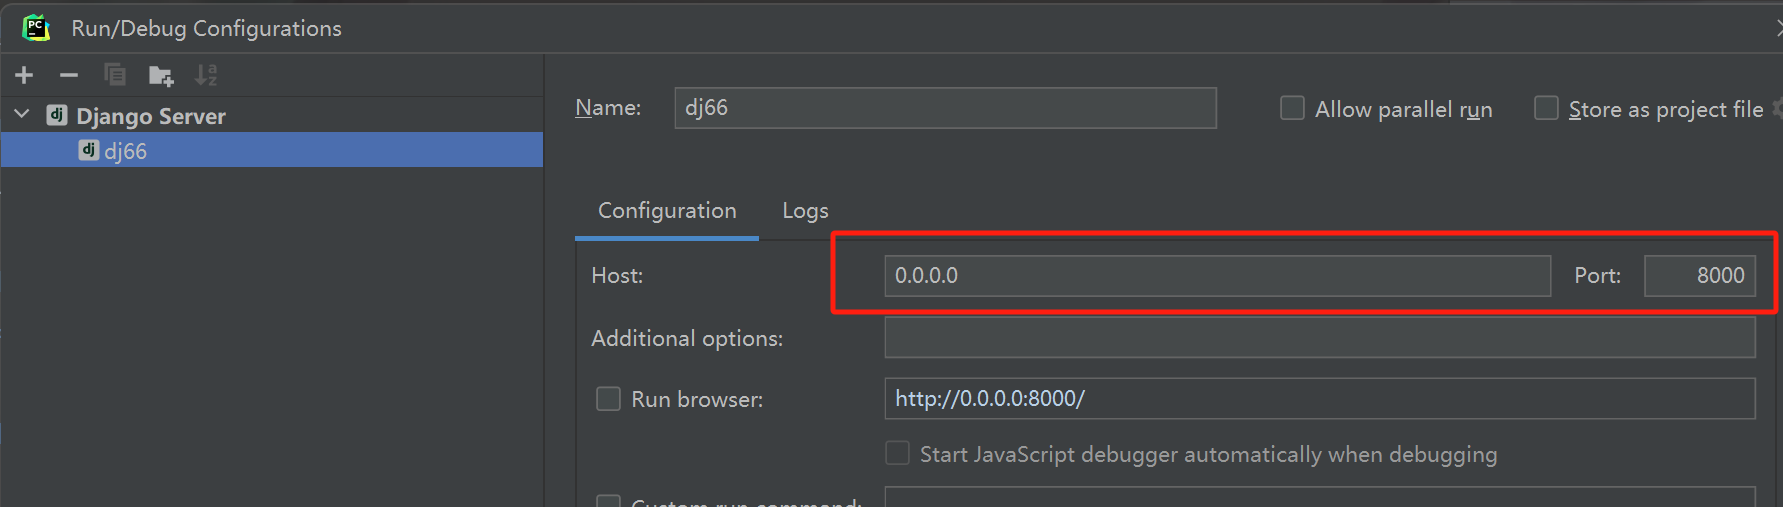Screen dimensions: 1783x507
Task: Select the Django Server group label
Action: [151, 116]
